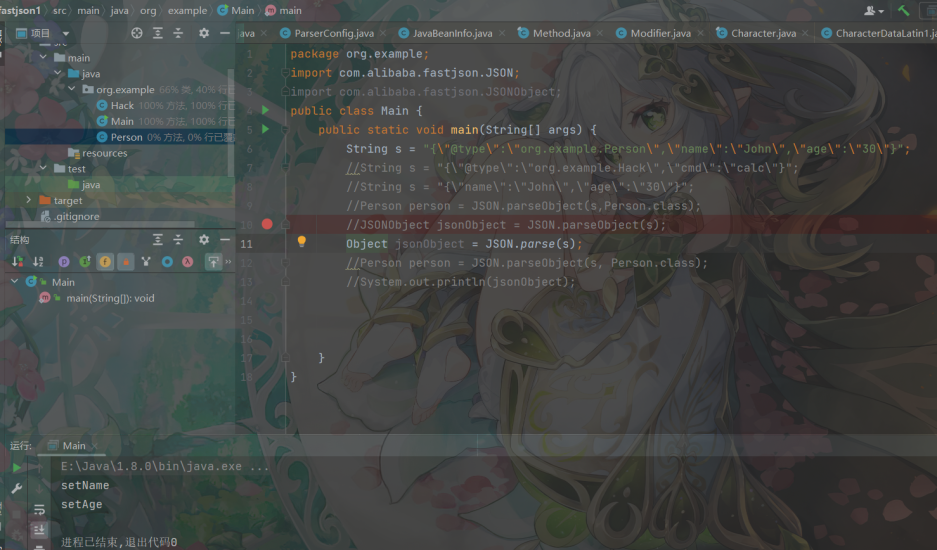Open structure panel settings gear

click(x=204, y=240)
